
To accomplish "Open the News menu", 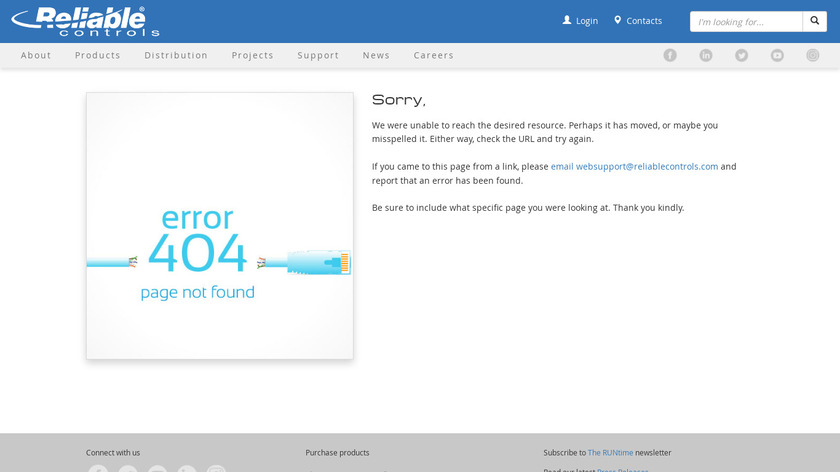I will (x=376, y=55).
